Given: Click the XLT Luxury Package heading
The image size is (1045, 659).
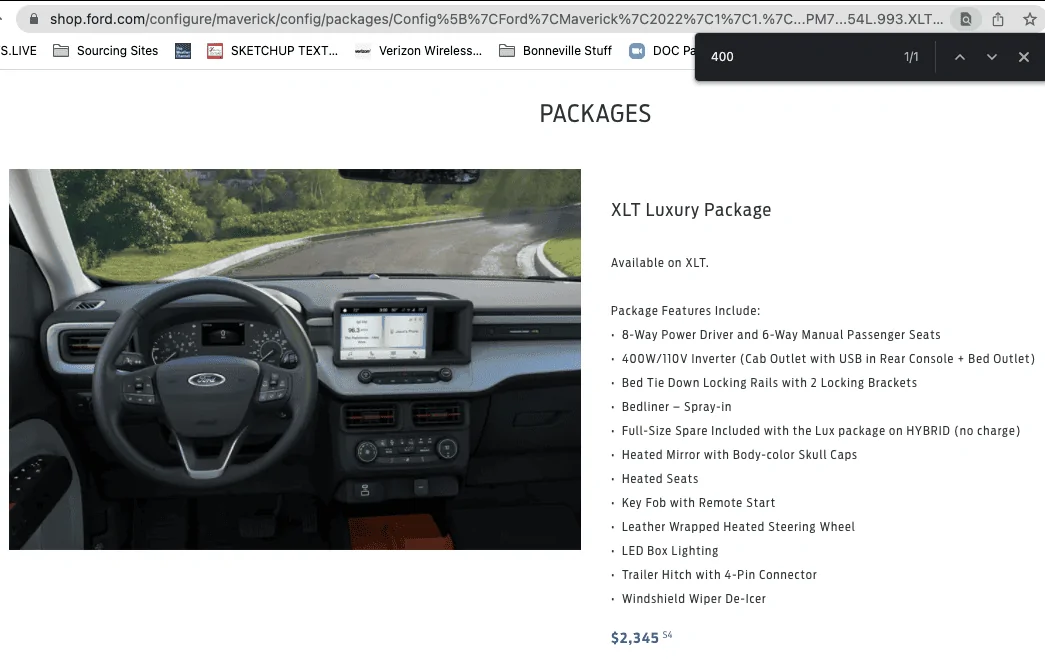Looking at the screenshot, I should click(691, 210).
